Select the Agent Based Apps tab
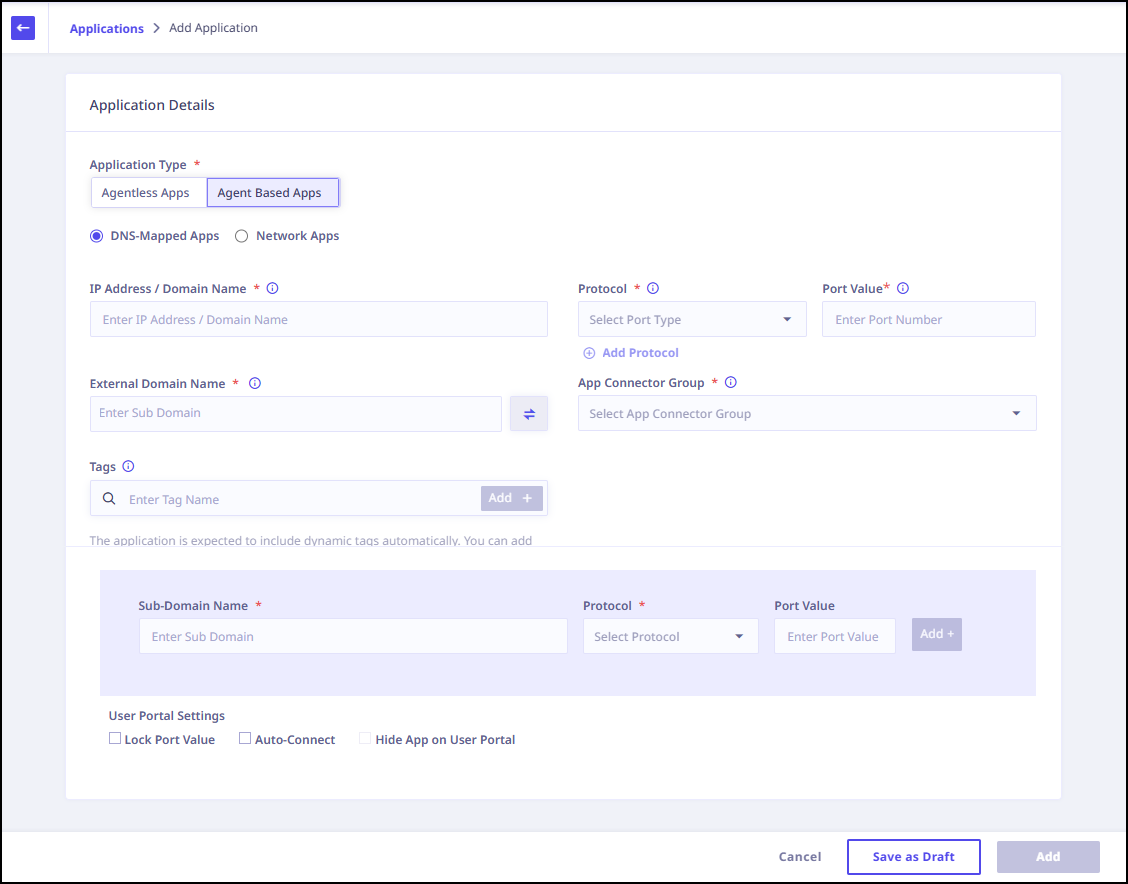This screenshot has height=884, width=1128. coord(270,193)
